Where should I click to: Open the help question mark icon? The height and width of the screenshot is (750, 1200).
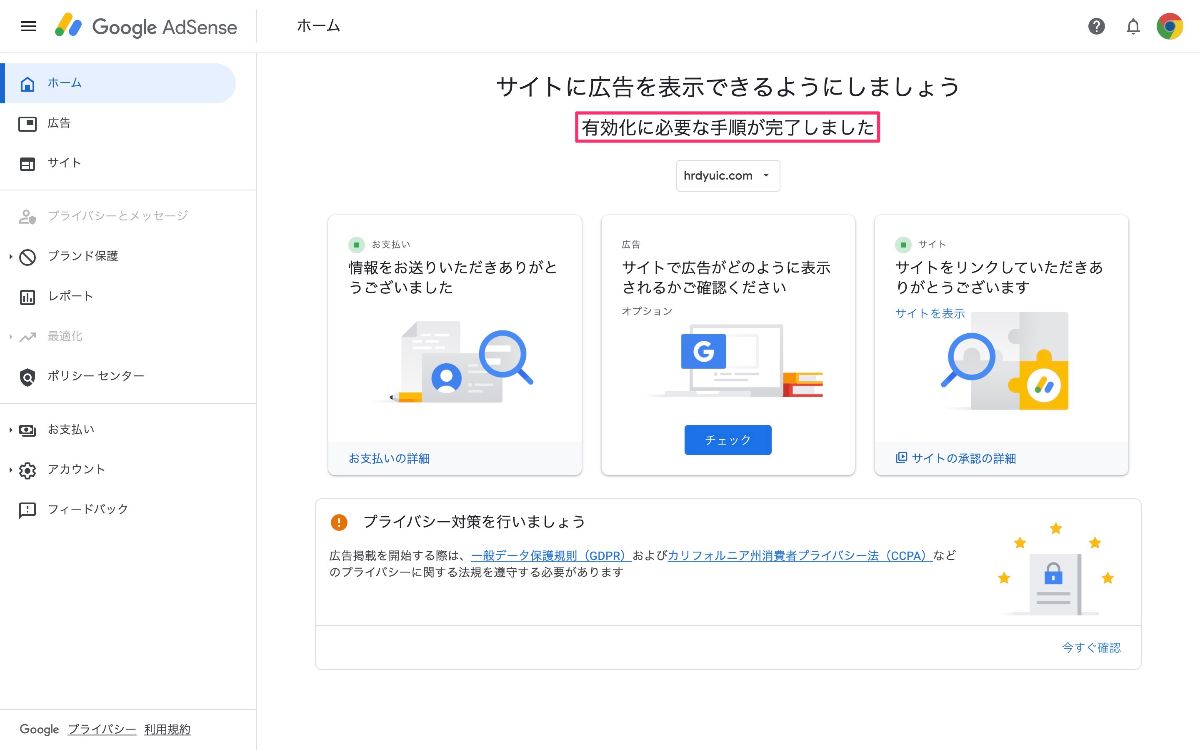(x=1097, y=27)
